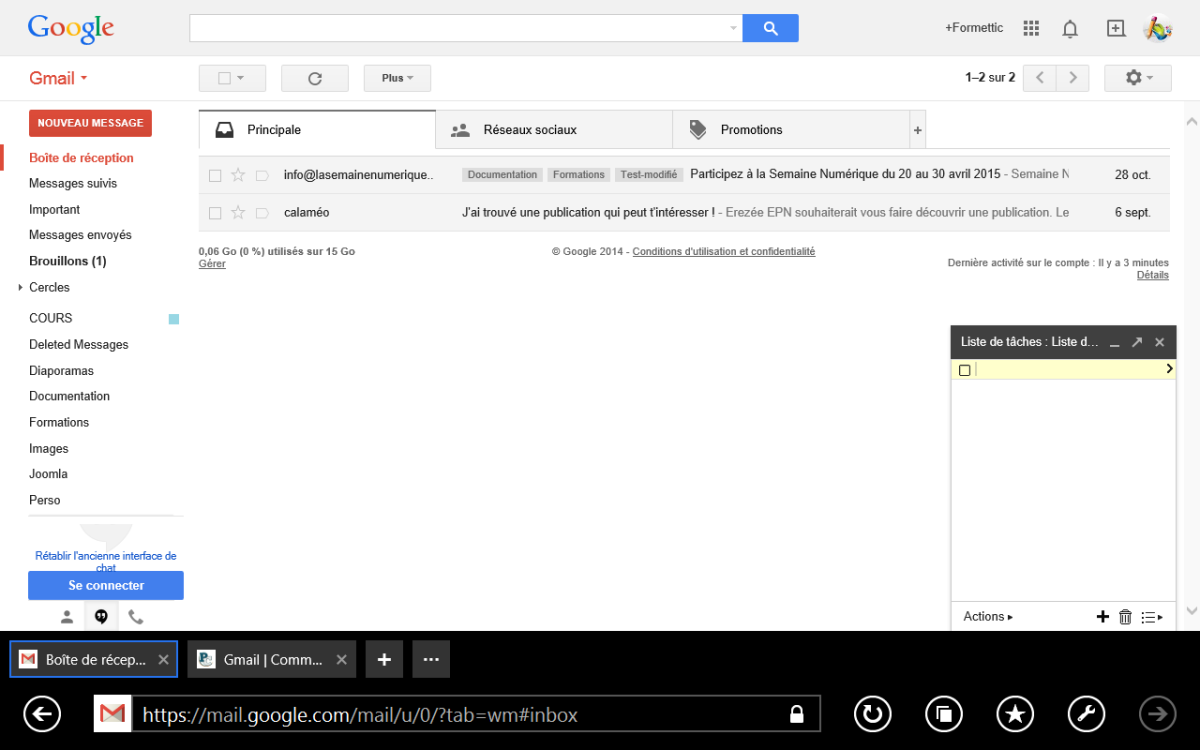Reload page with browser refresh button

[x=872, y=714]
